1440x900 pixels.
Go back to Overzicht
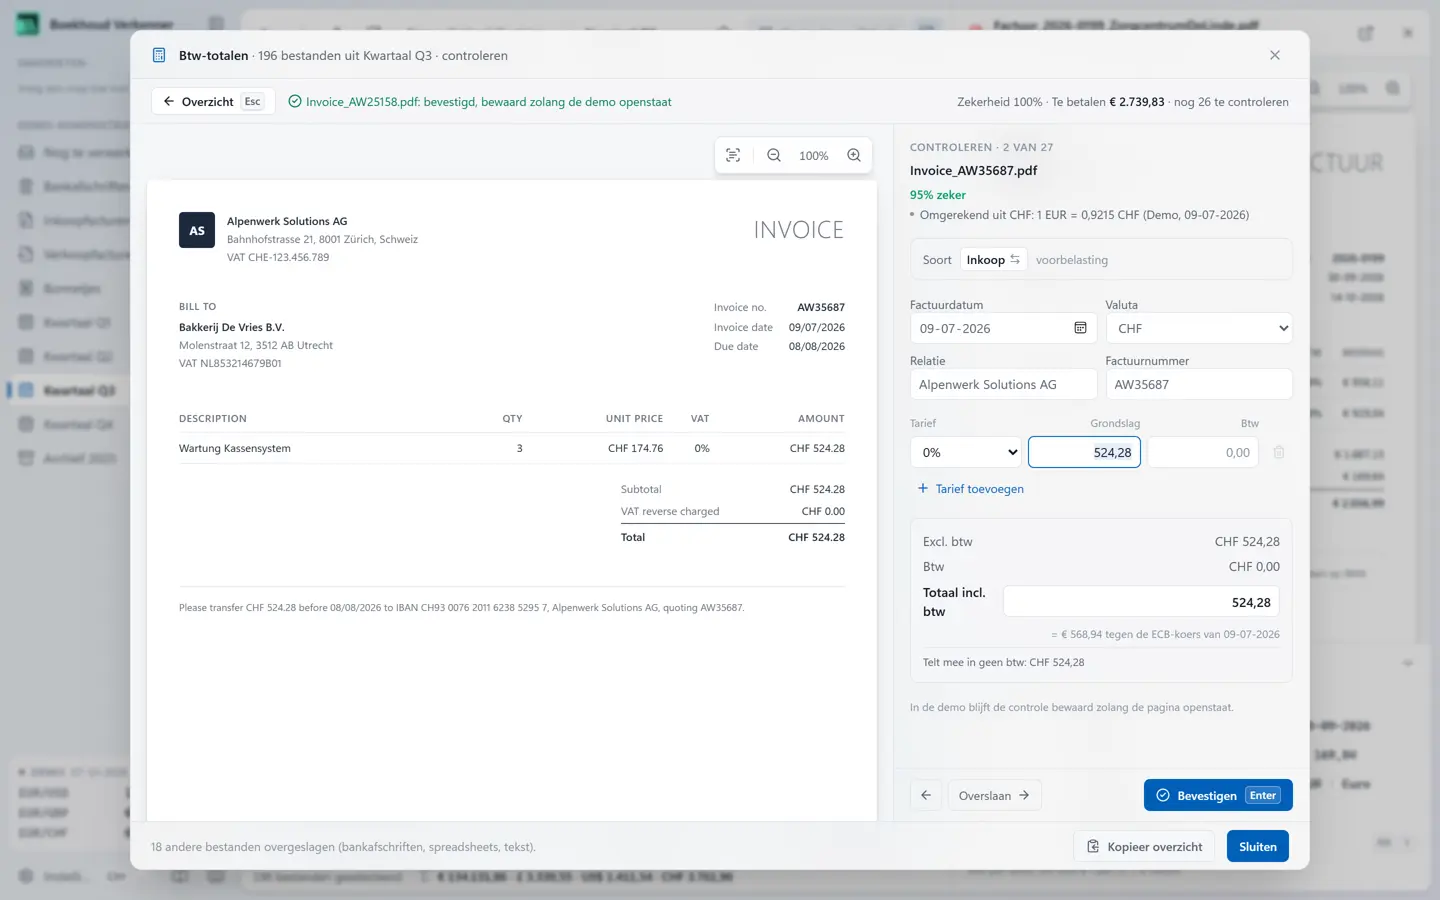[214, 101]
